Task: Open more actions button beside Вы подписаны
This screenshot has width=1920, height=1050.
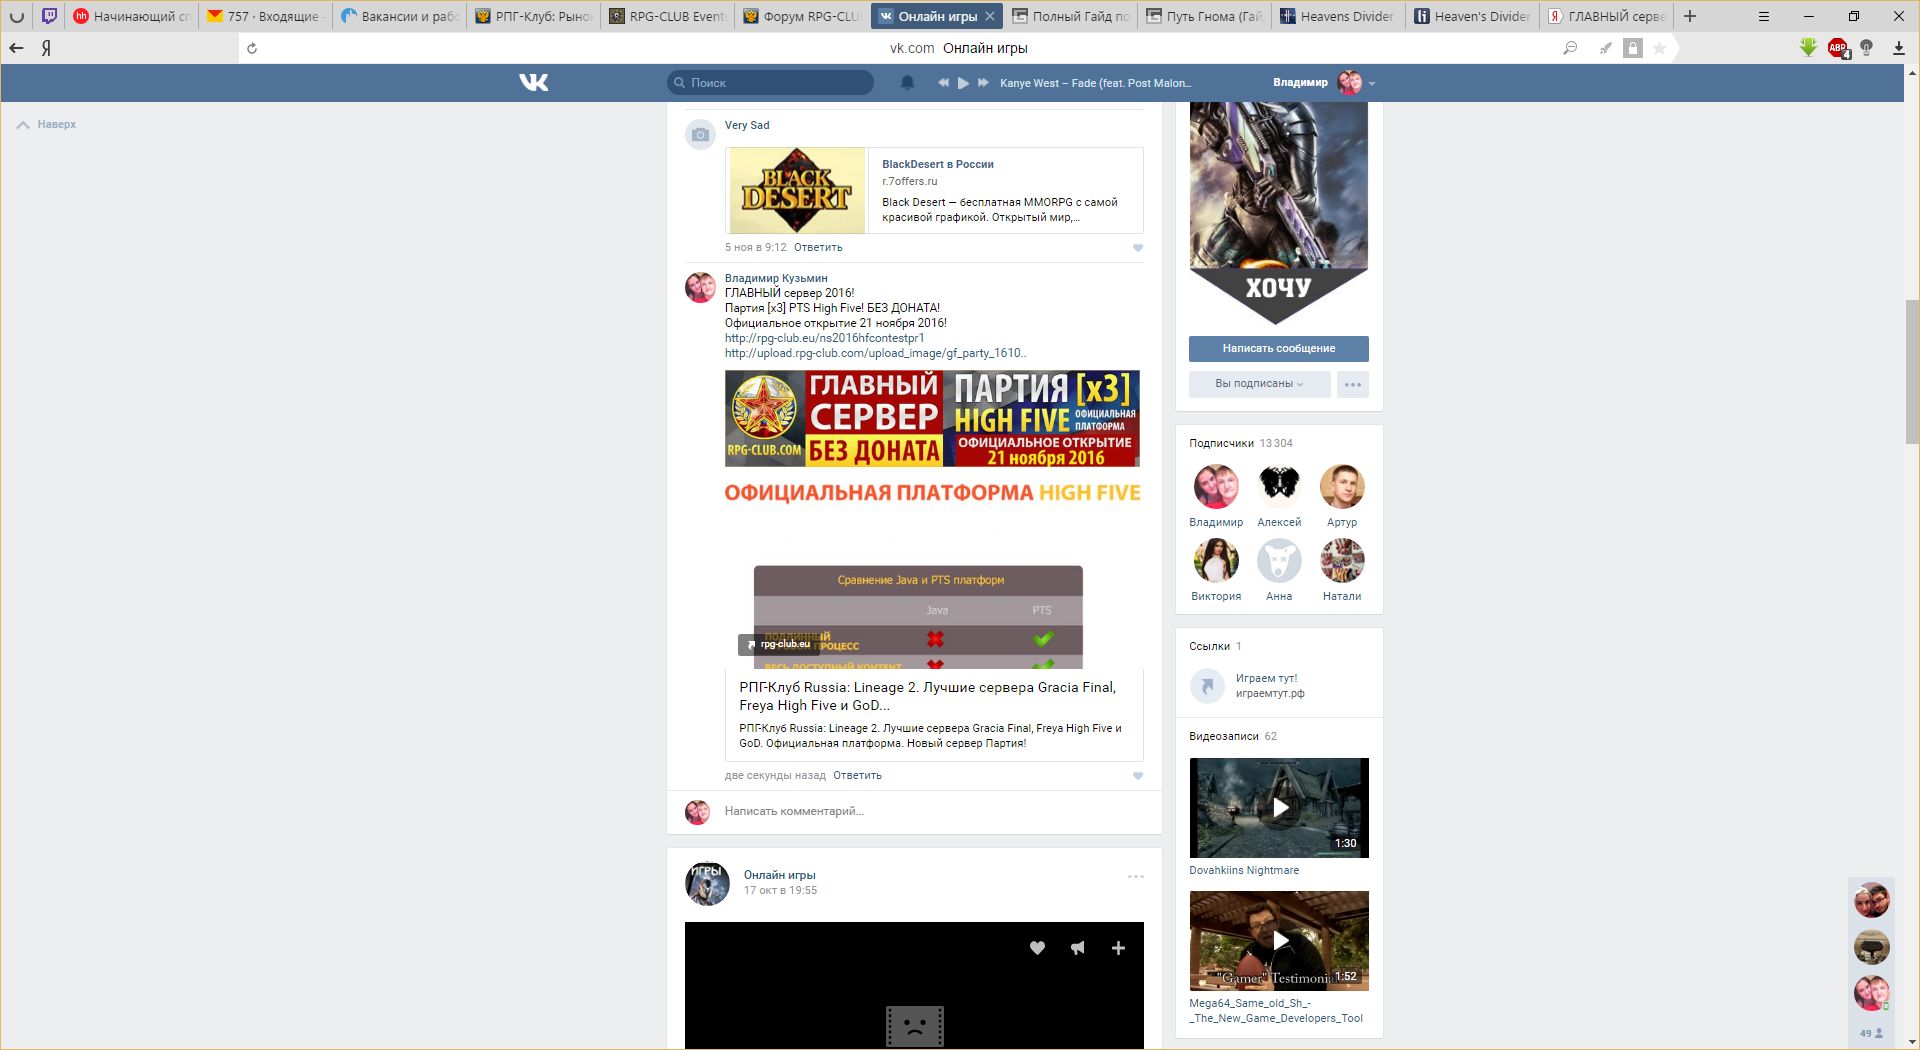Action: [x=1352, y=384]
